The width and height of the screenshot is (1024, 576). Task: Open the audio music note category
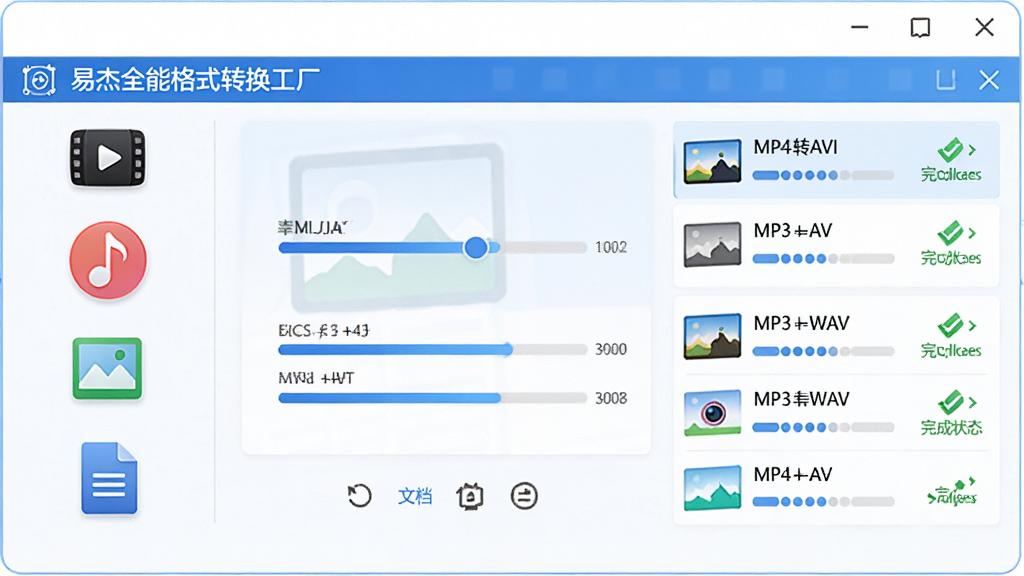click(x=108, y=260)
